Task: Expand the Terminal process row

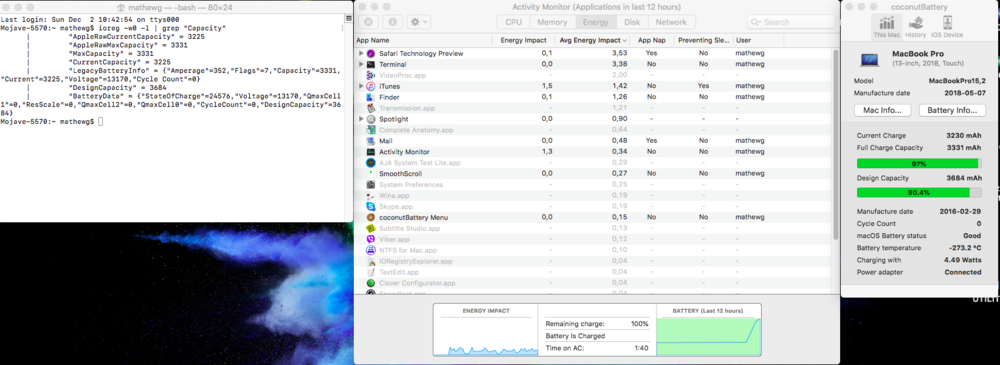Action: pos(361,64)
